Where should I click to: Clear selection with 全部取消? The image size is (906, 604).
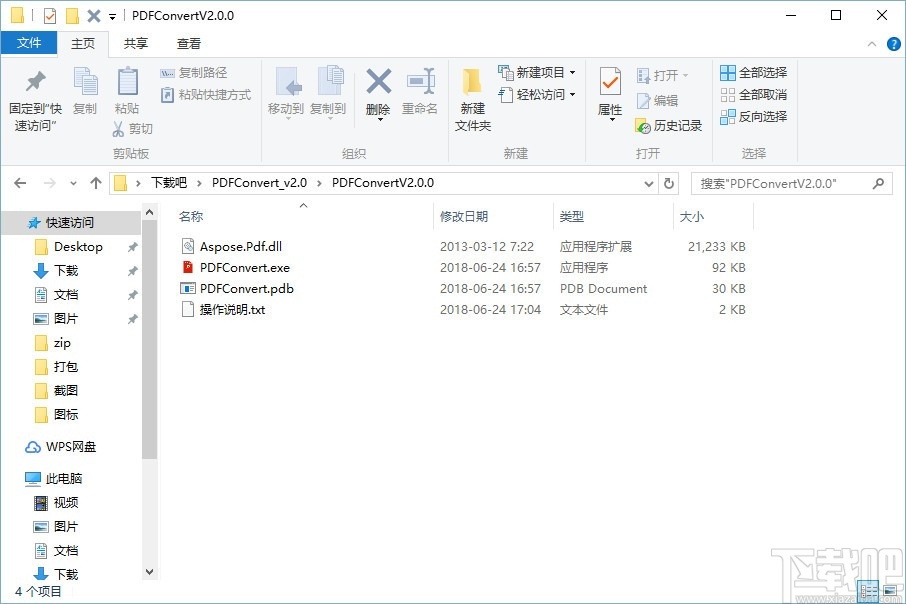click(753, 95)
